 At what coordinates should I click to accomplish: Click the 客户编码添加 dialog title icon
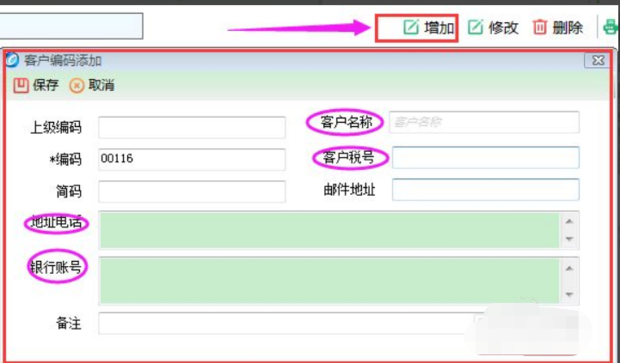12,60
